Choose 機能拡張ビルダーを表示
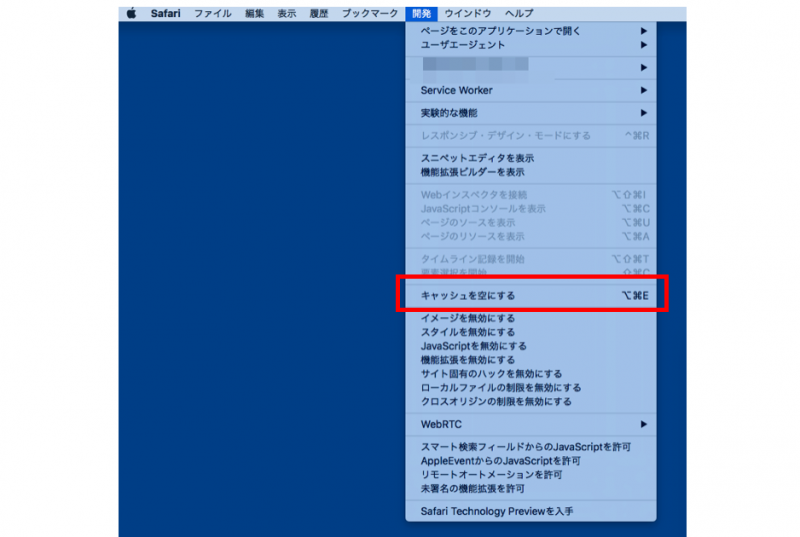Image resolution: width=800 pixels, height=537 pixels. [x=472, y=172]
